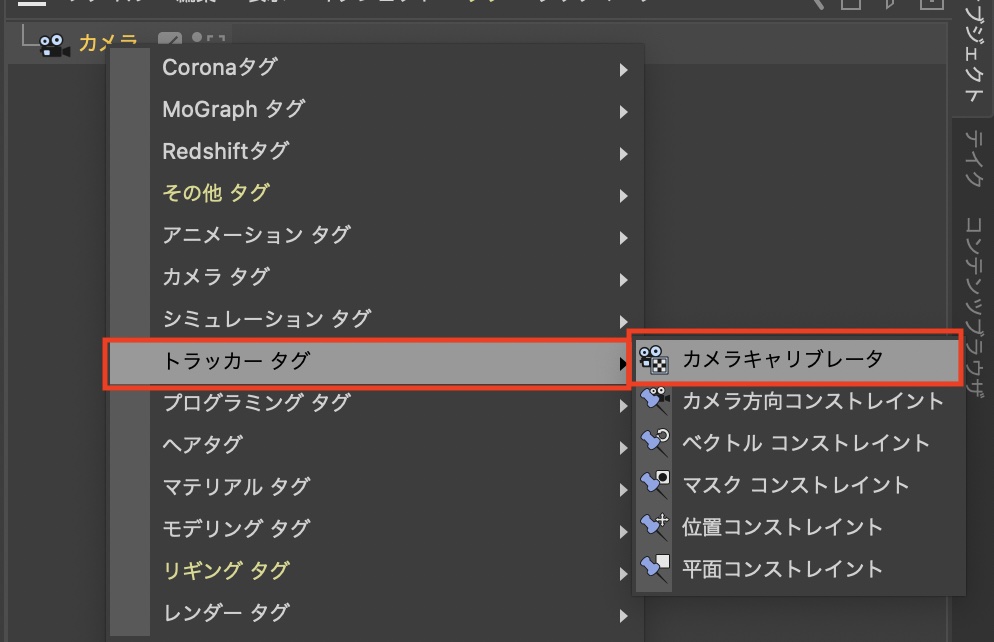
Task: Toggle the camera's layer swatch box
Action: coord(170,42)
